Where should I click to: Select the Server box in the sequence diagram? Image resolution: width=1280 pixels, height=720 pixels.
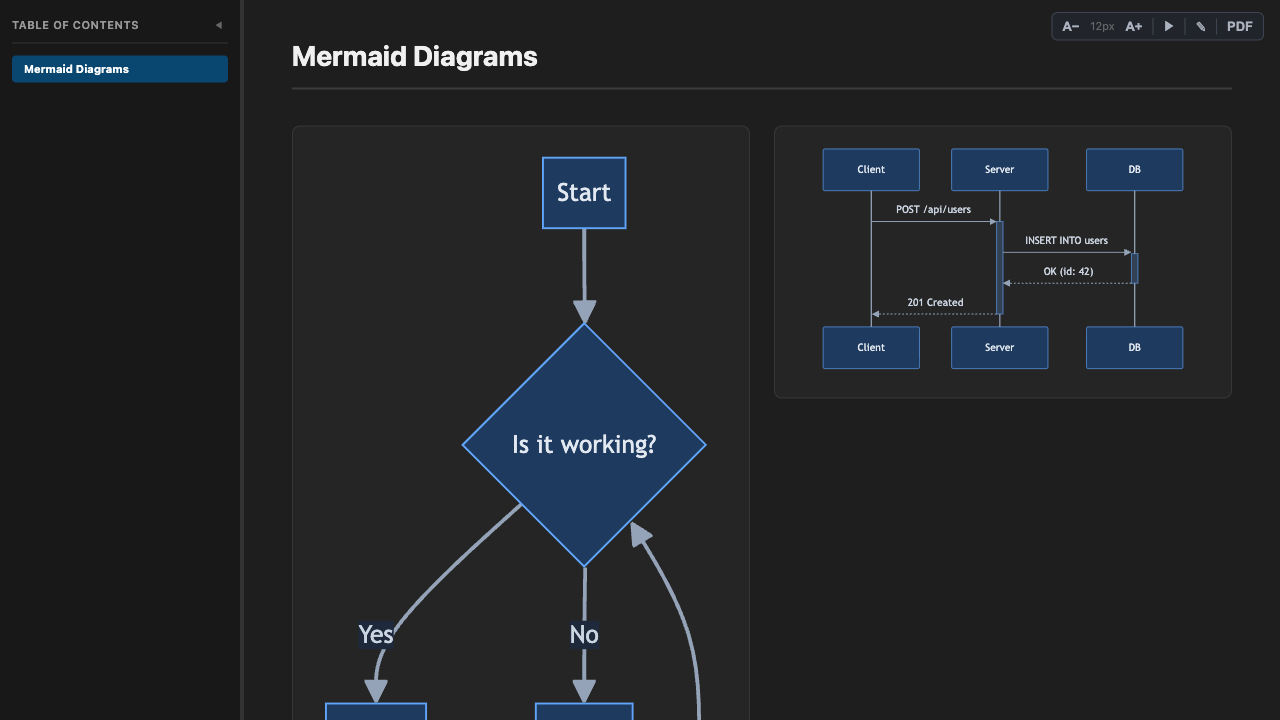tap(999, 169)
